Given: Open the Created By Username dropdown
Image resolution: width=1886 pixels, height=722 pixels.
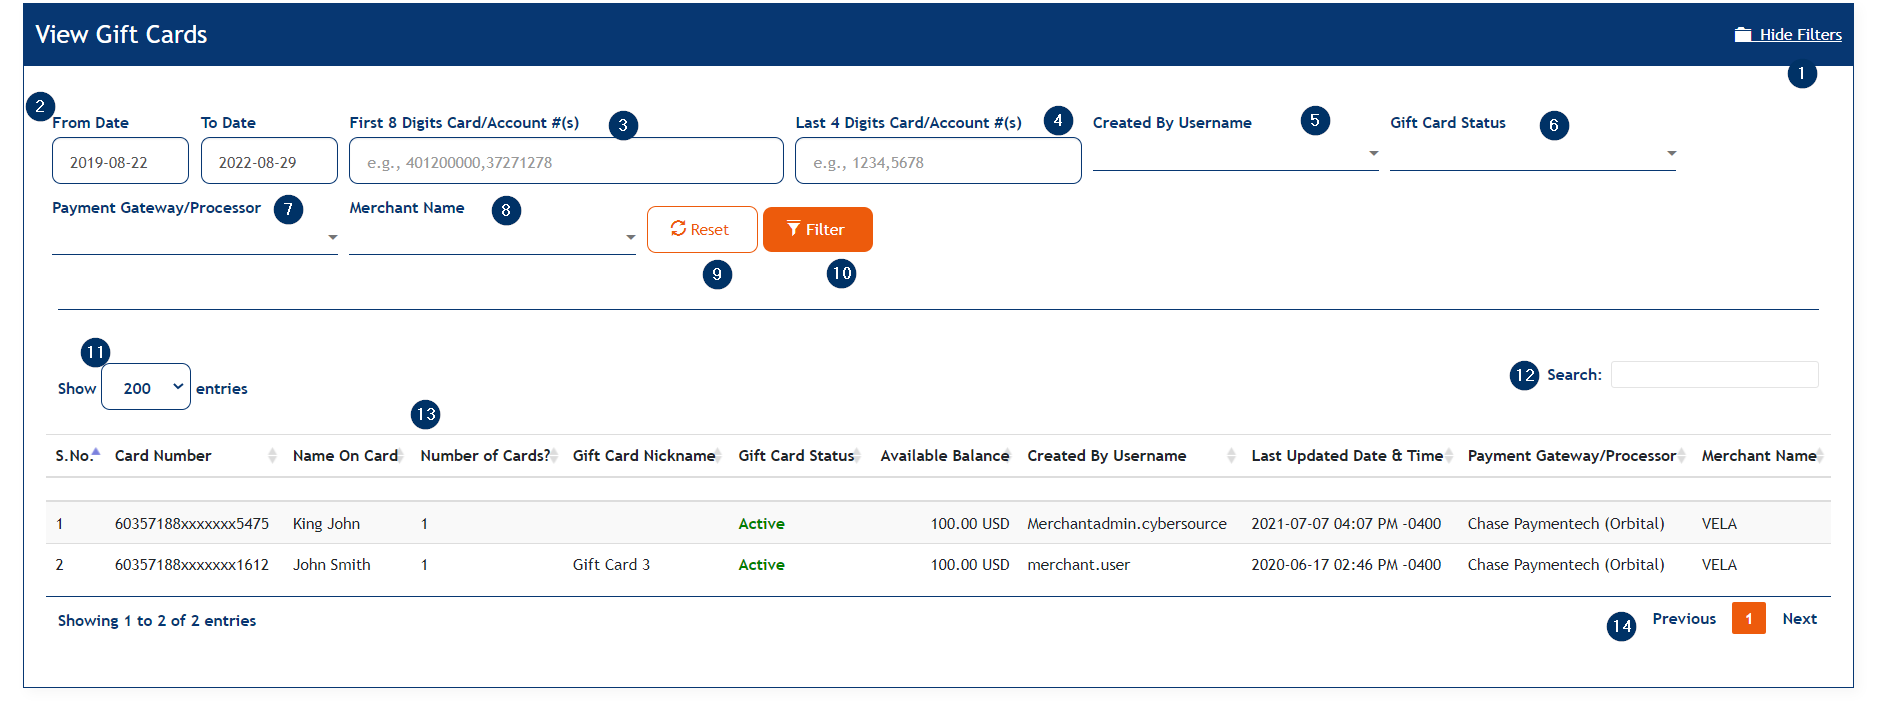Looking at the screenshot, I should click(x=1234, y=154).
